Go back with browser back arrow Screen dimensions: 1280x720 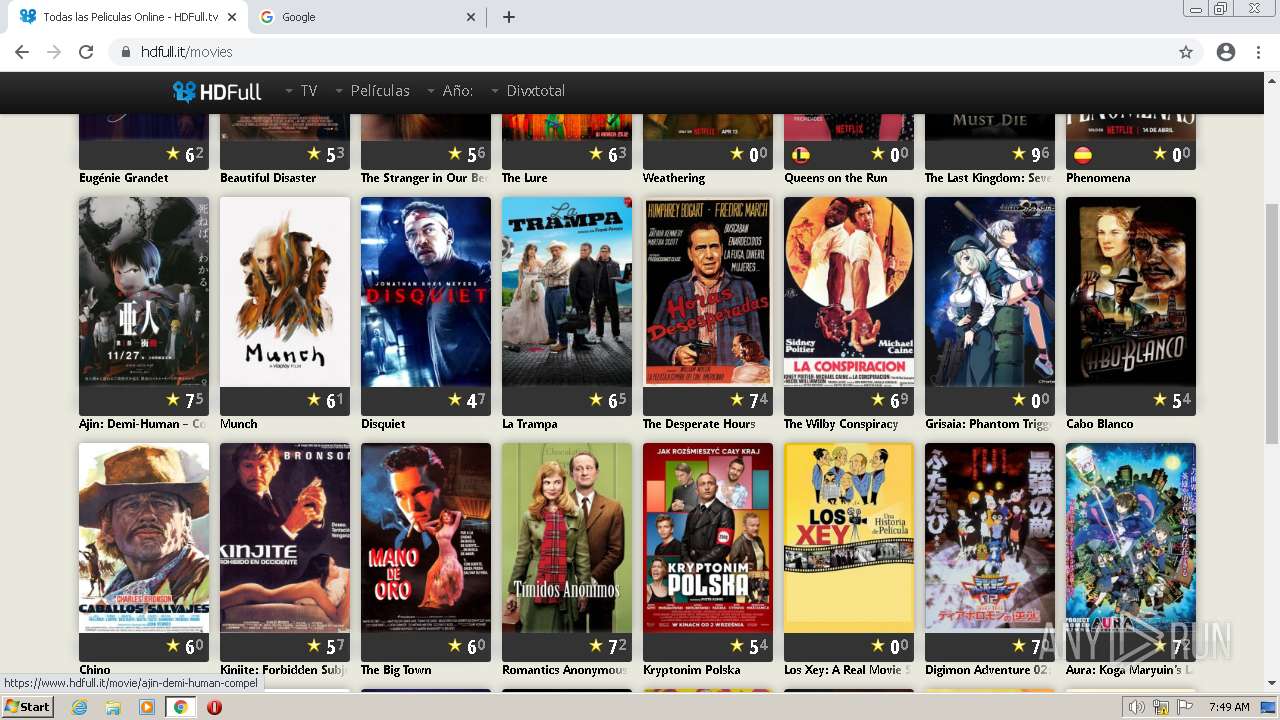pos(22,52)
